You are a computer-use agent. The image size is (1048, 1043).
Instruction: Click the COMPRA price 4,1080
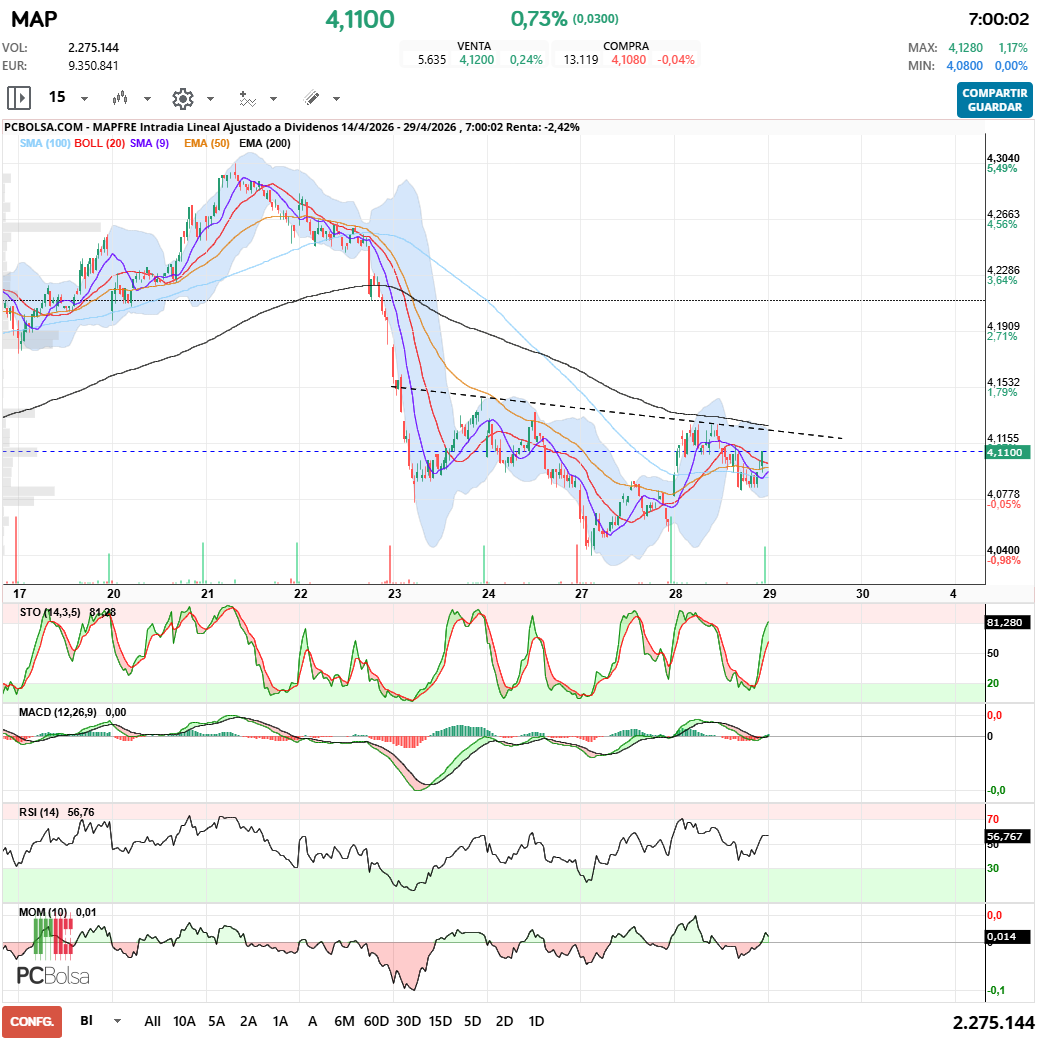pos(629,59)
